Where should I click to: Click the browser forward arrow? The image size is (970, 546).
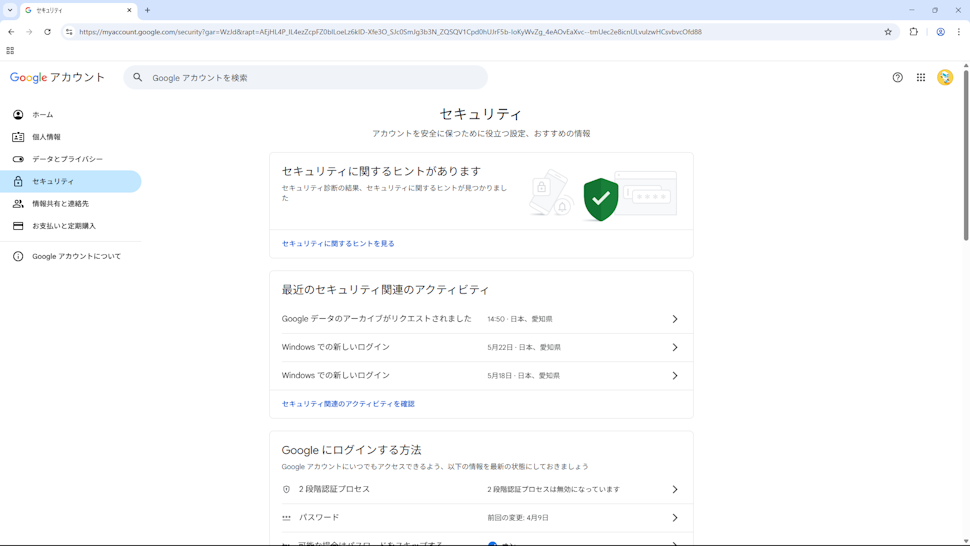pos(29,32)
